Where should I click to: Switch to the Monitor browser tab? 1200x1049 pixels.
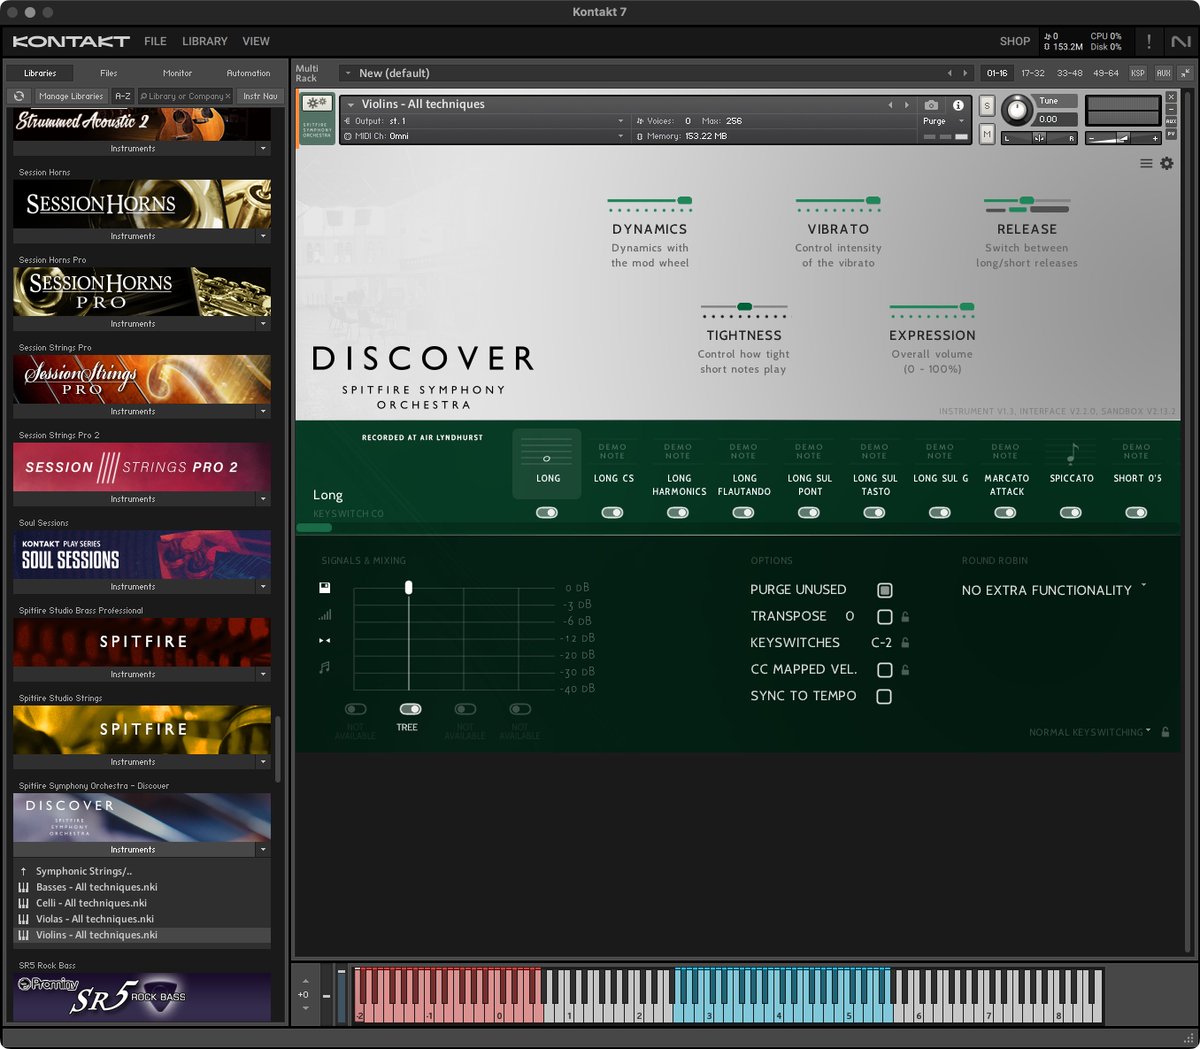pos(177,73)
